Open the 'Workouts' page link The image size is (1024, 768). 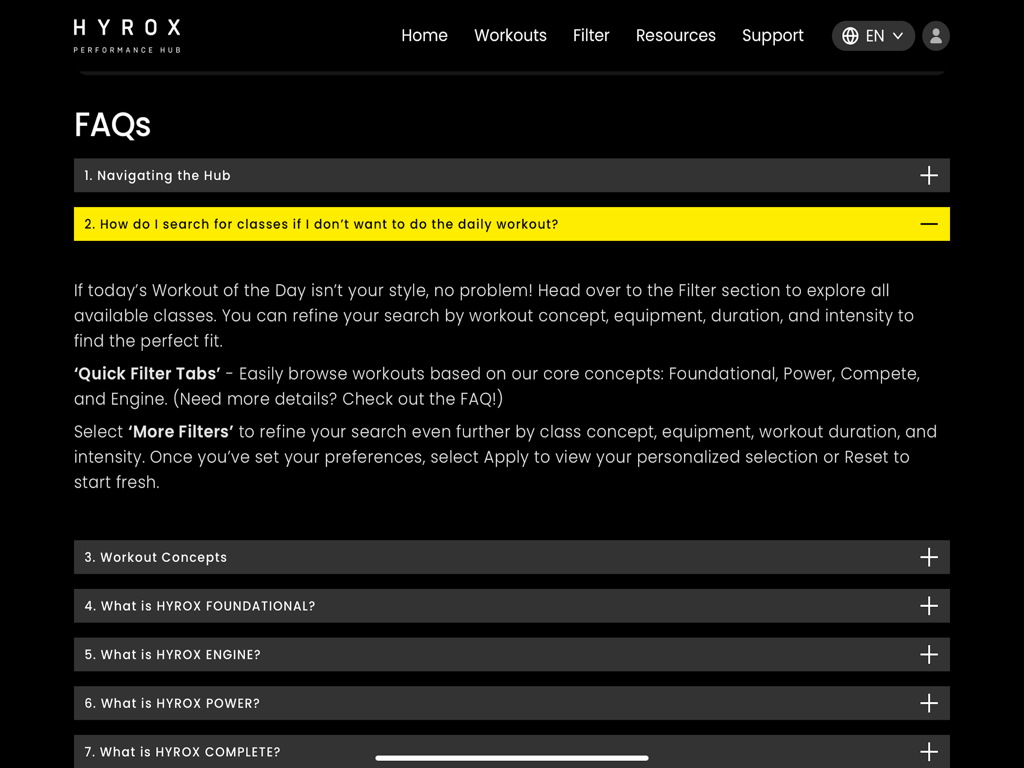(510, 35)
